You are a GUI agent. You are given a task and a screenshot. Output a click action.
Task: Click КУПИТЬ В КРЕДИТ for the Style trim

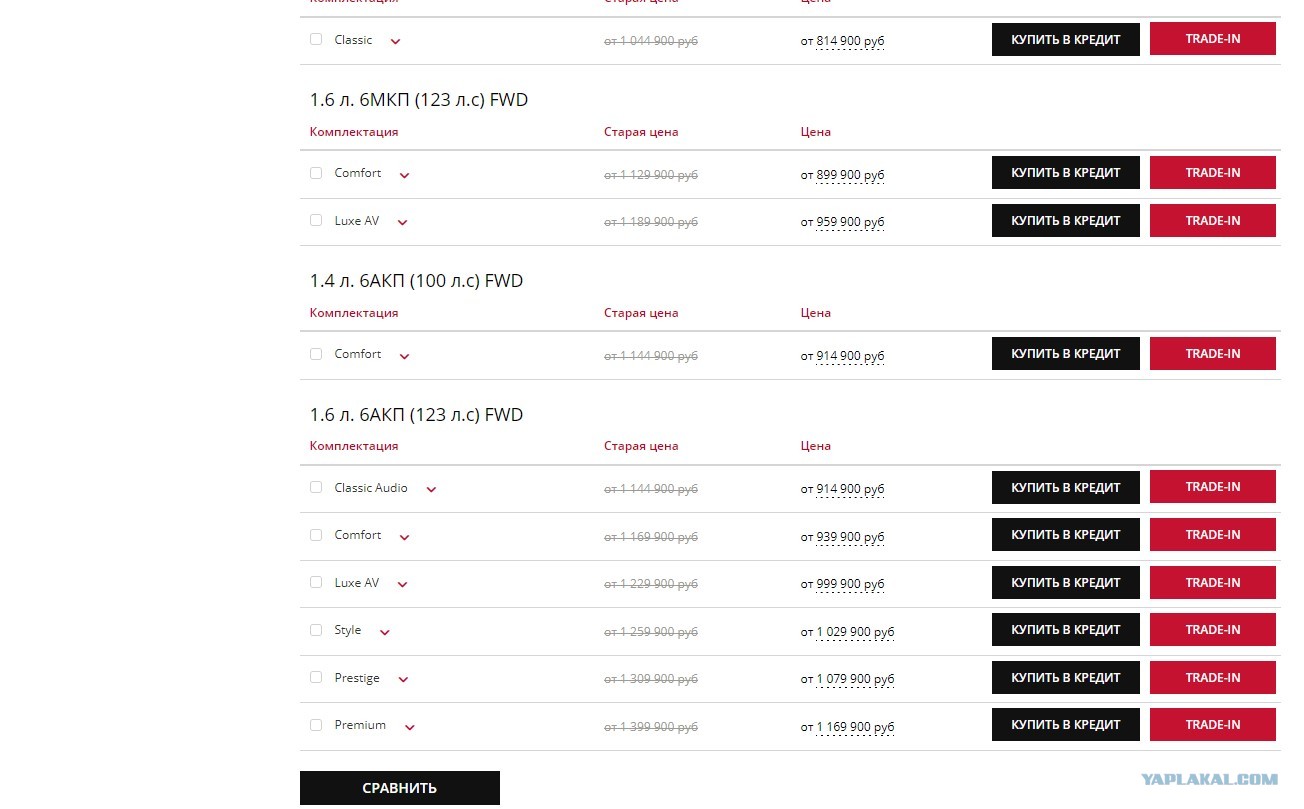click(1066, 630)
